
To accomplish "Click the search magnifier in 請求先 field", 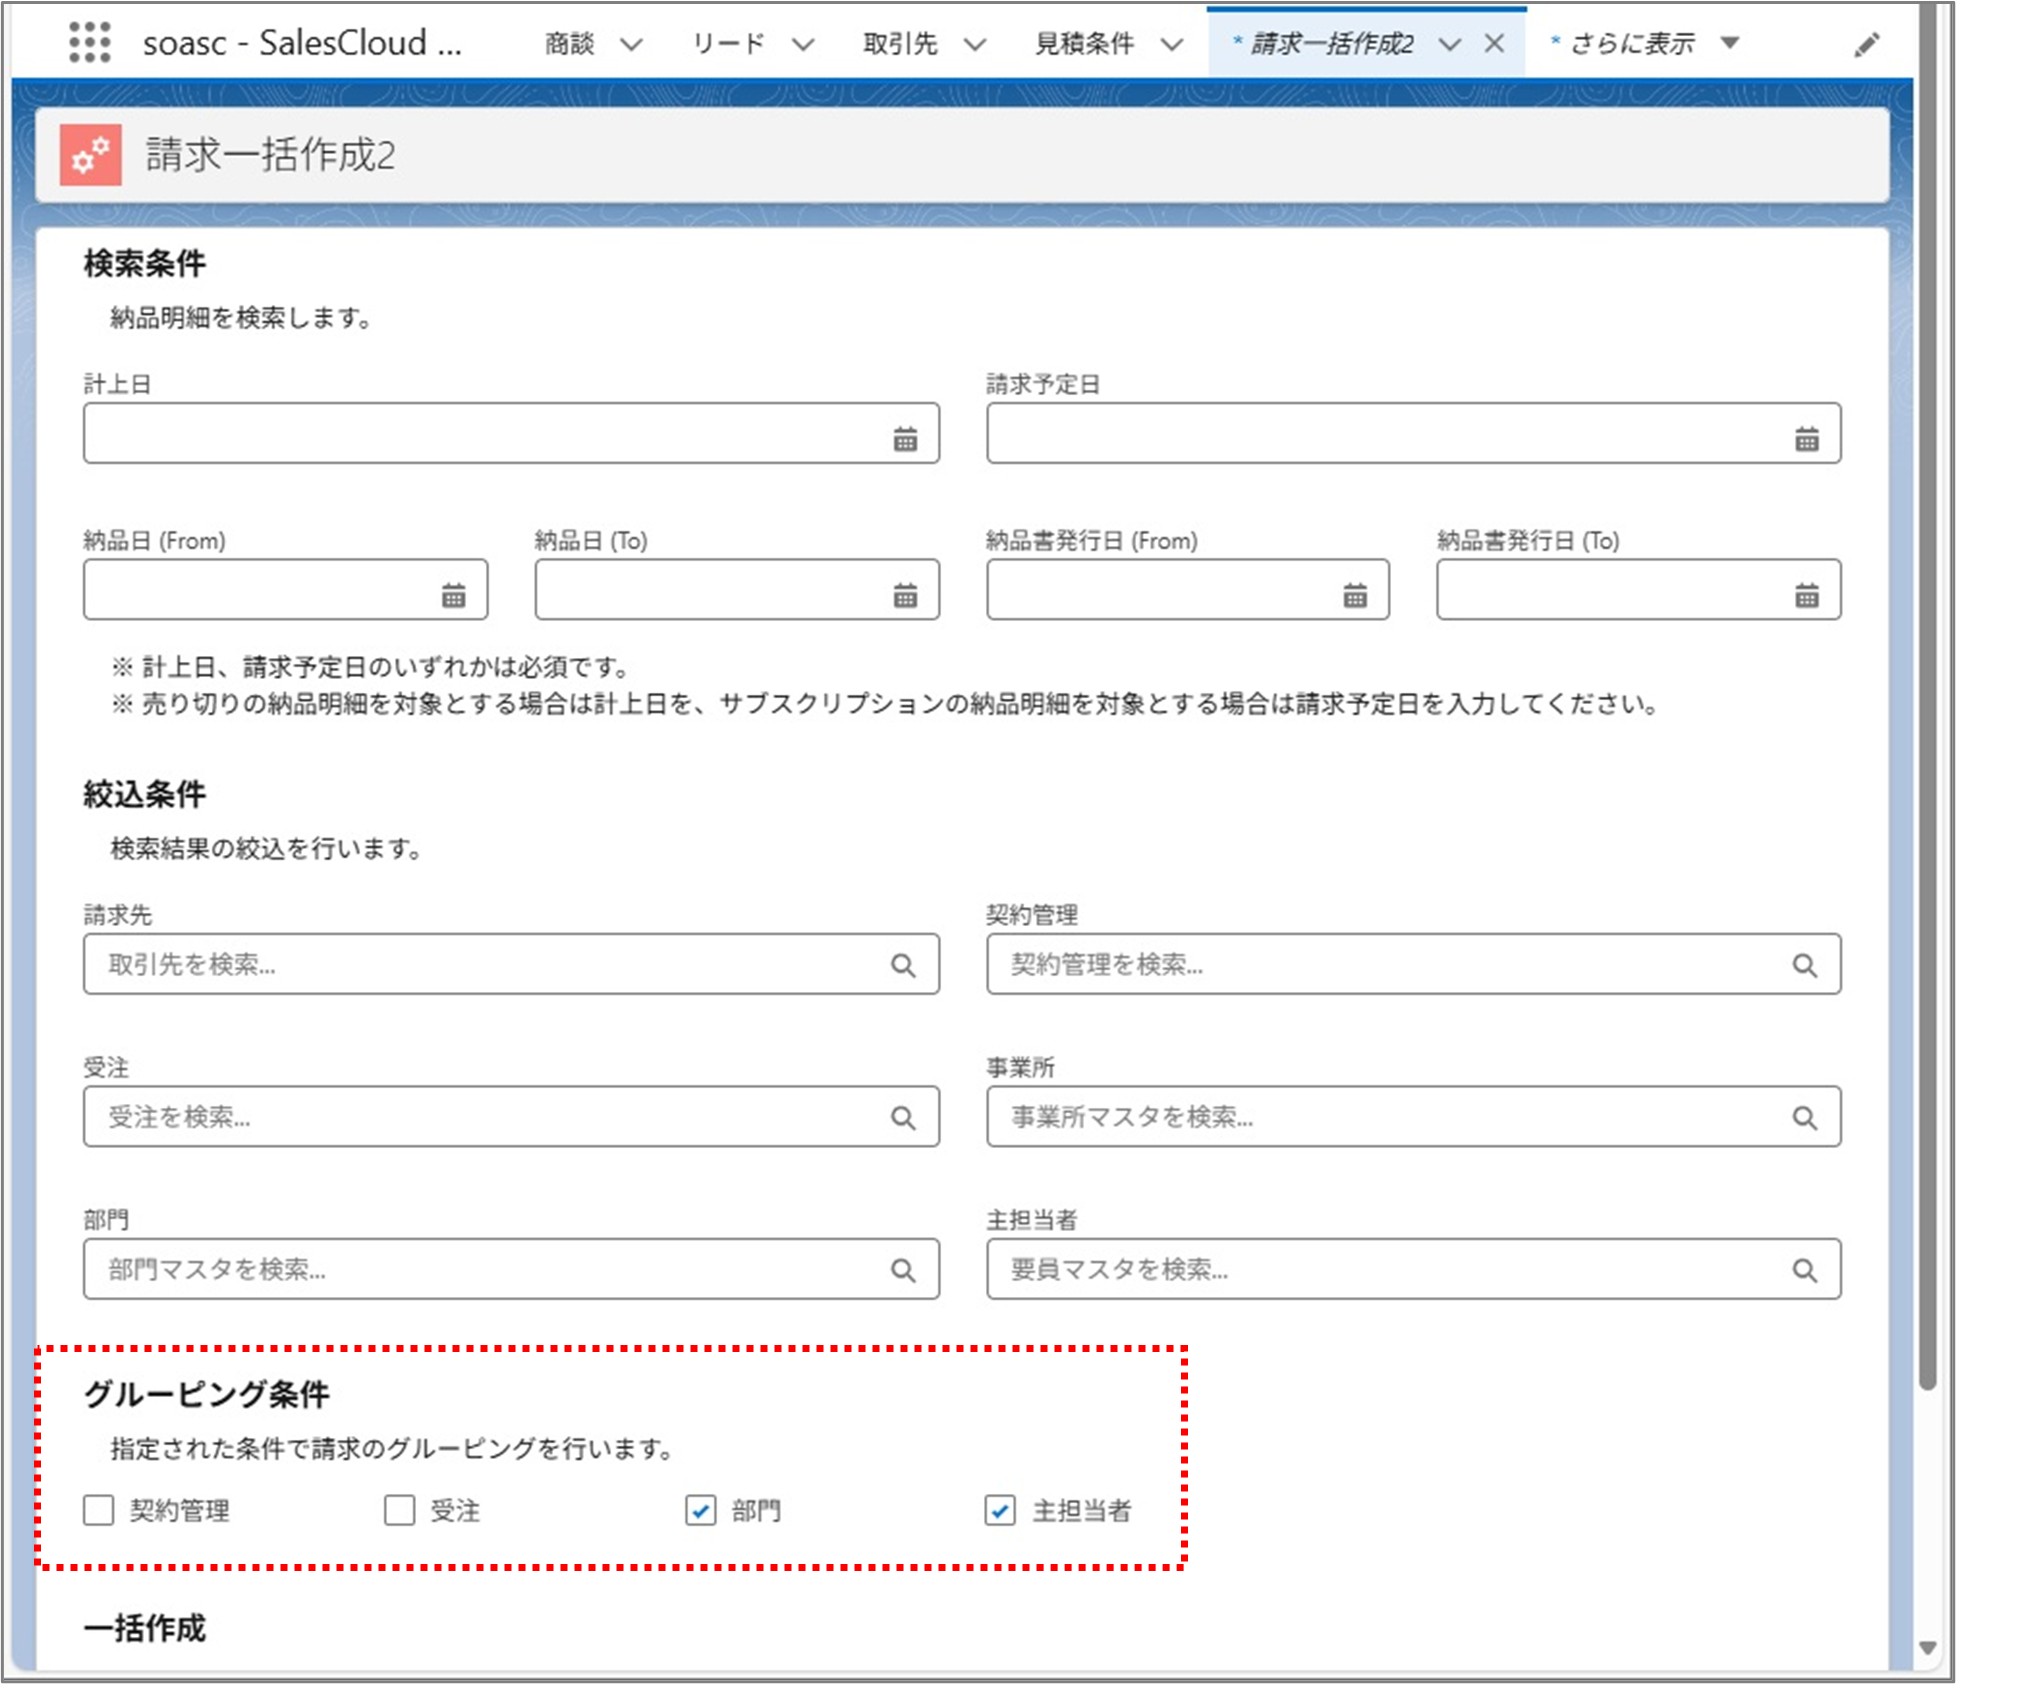I will [x=903, y=965].
